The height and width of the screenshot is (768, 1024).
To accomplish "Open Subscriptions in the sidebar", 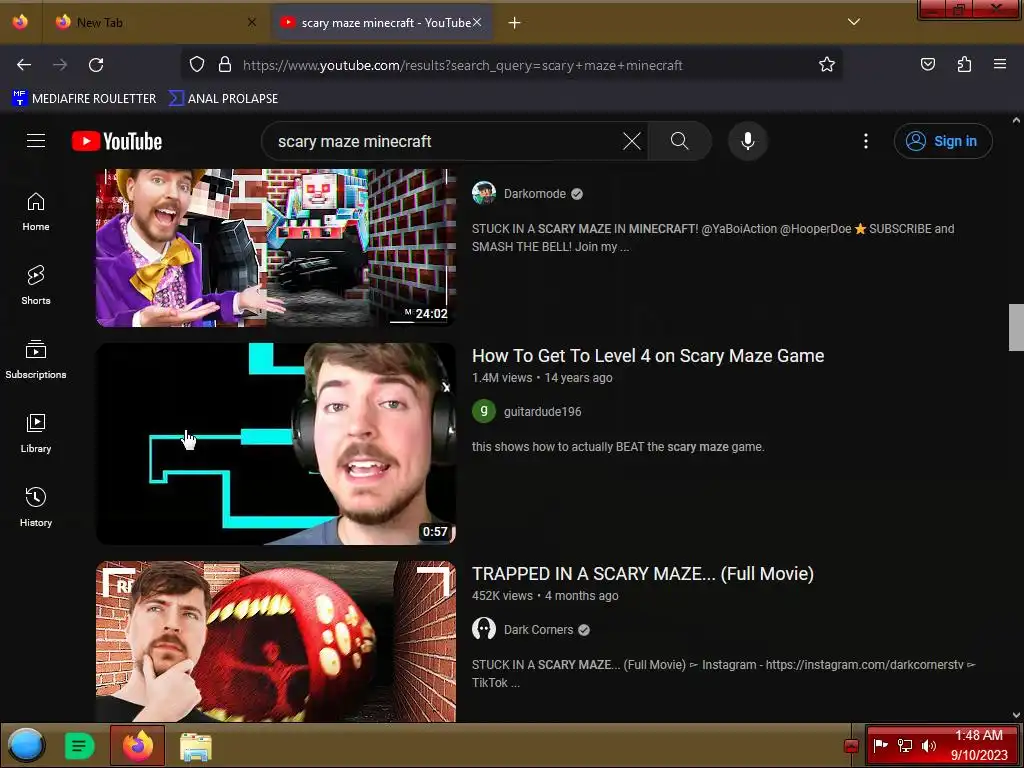I will [36, 360].
